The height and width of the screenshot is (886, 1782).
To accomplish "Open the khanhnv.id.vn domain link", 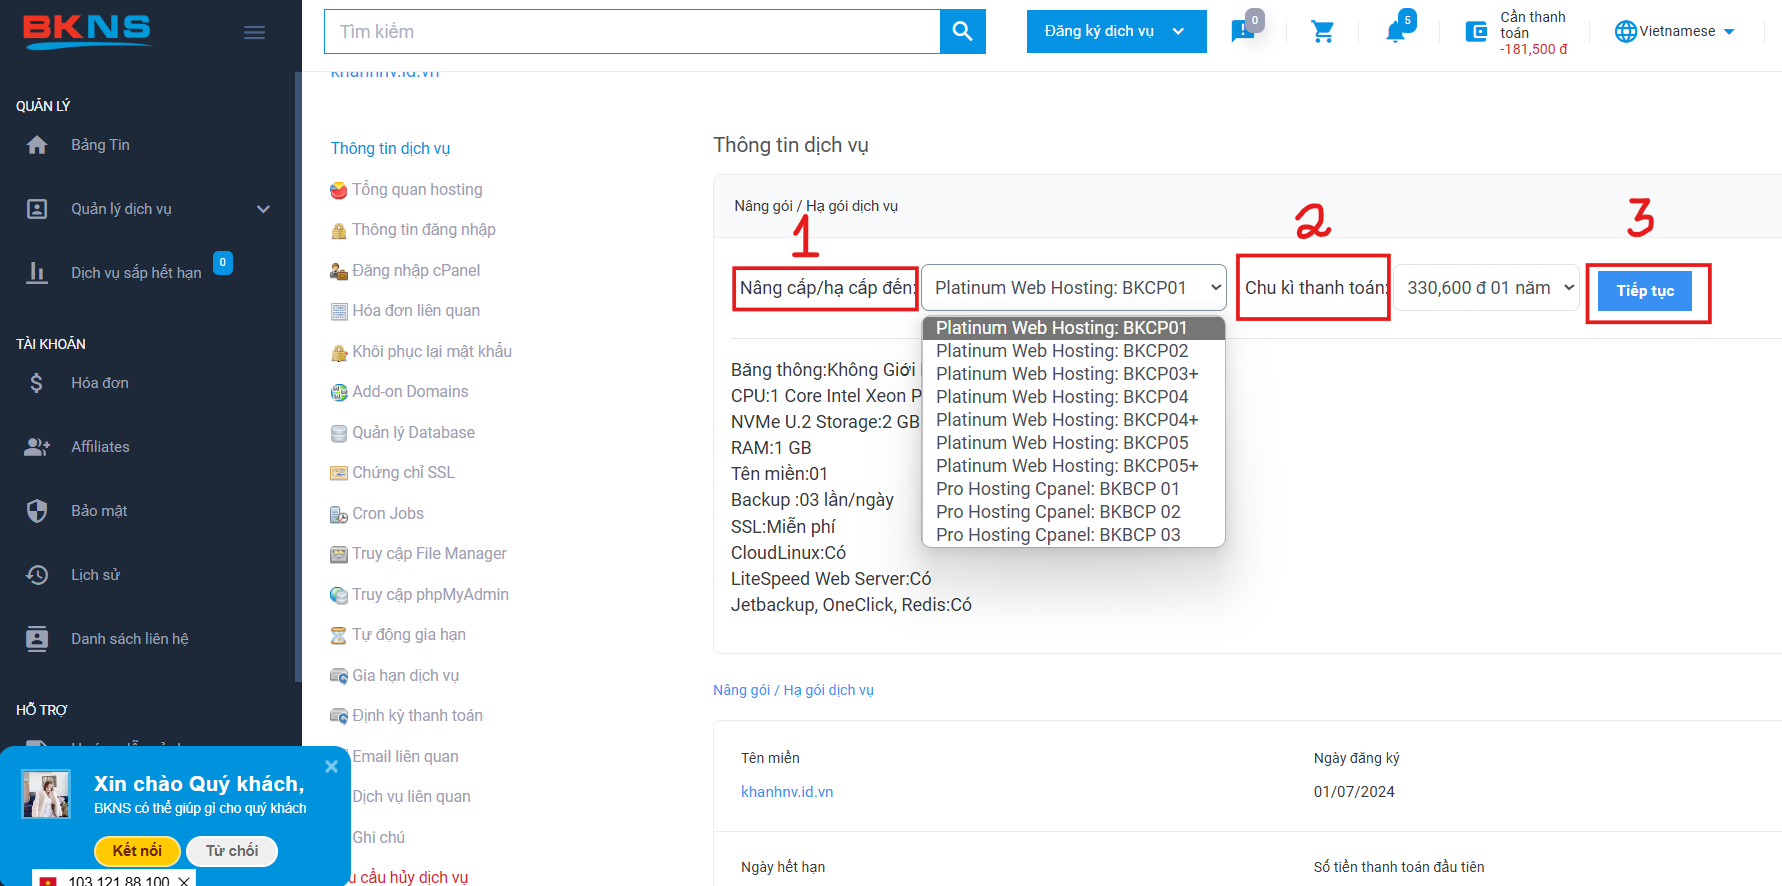I will (x=787, y=792).
